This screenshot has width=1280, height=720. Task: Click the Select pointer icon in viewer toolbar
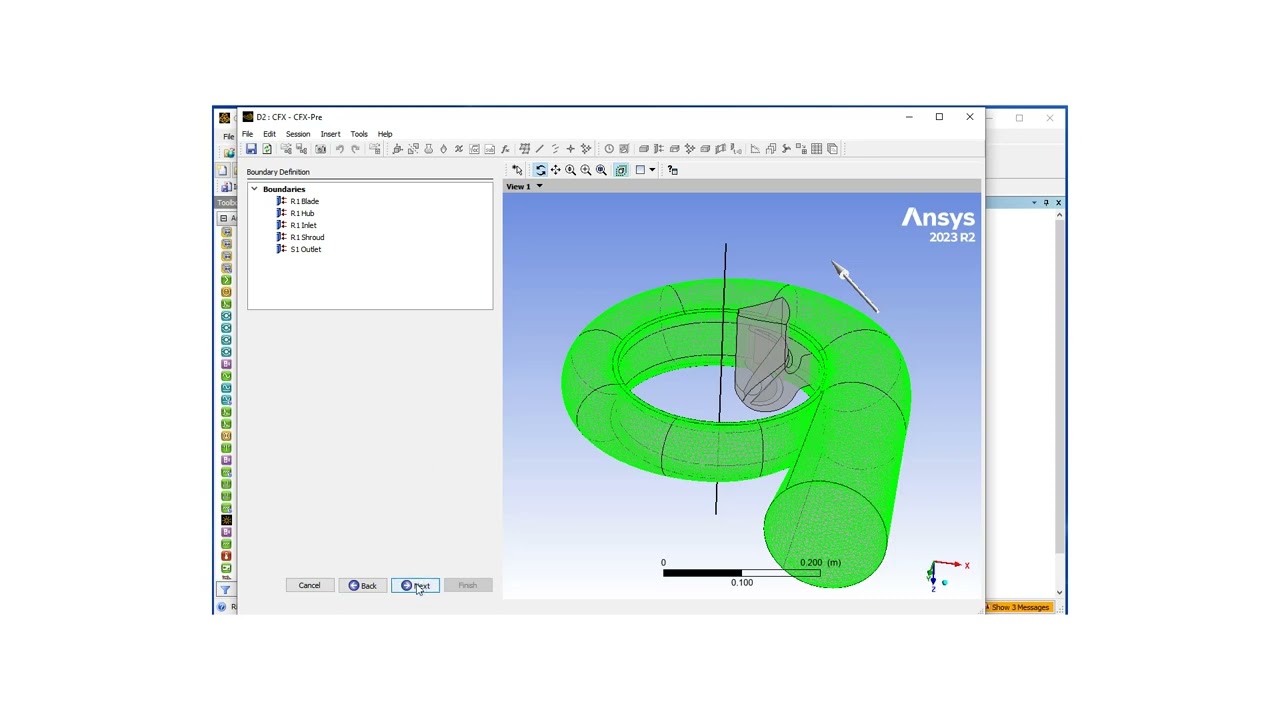(517, 170)
